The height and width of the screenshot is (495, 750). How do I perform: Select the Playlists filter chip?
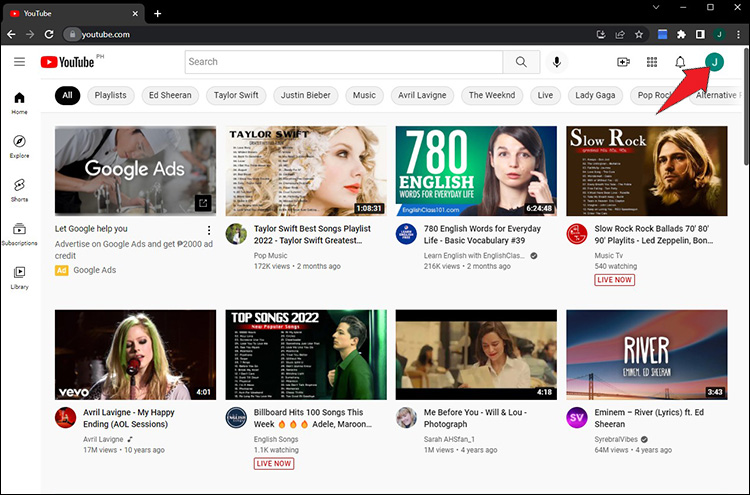[x=110, y=96]
